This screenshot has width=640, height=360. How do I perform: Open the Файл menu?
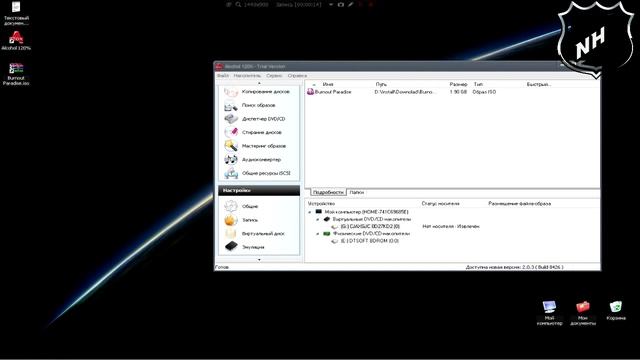coord(223,76)
